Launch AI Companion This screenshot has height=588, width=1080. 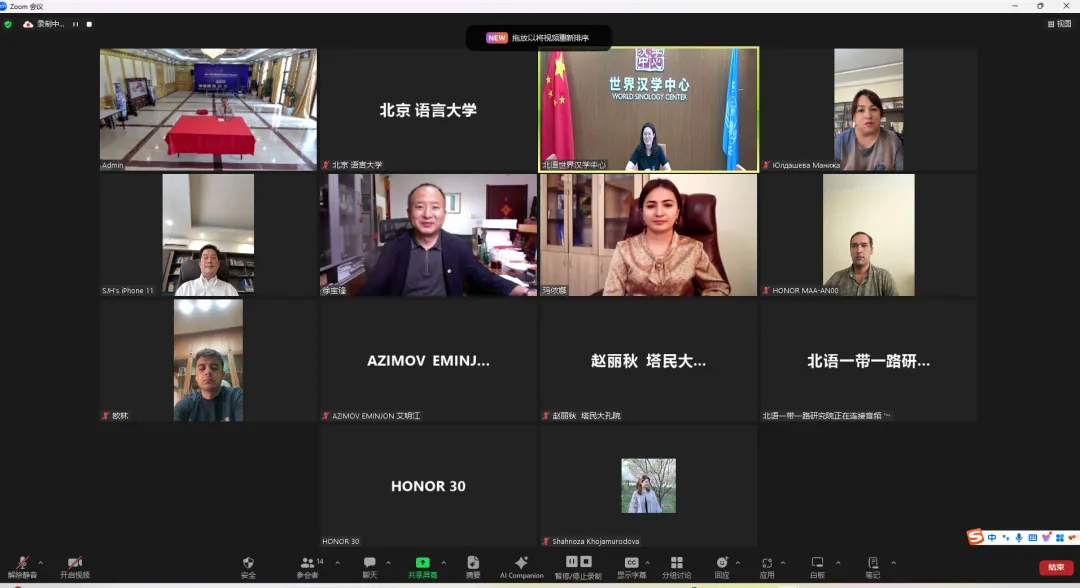pos(521,566)
